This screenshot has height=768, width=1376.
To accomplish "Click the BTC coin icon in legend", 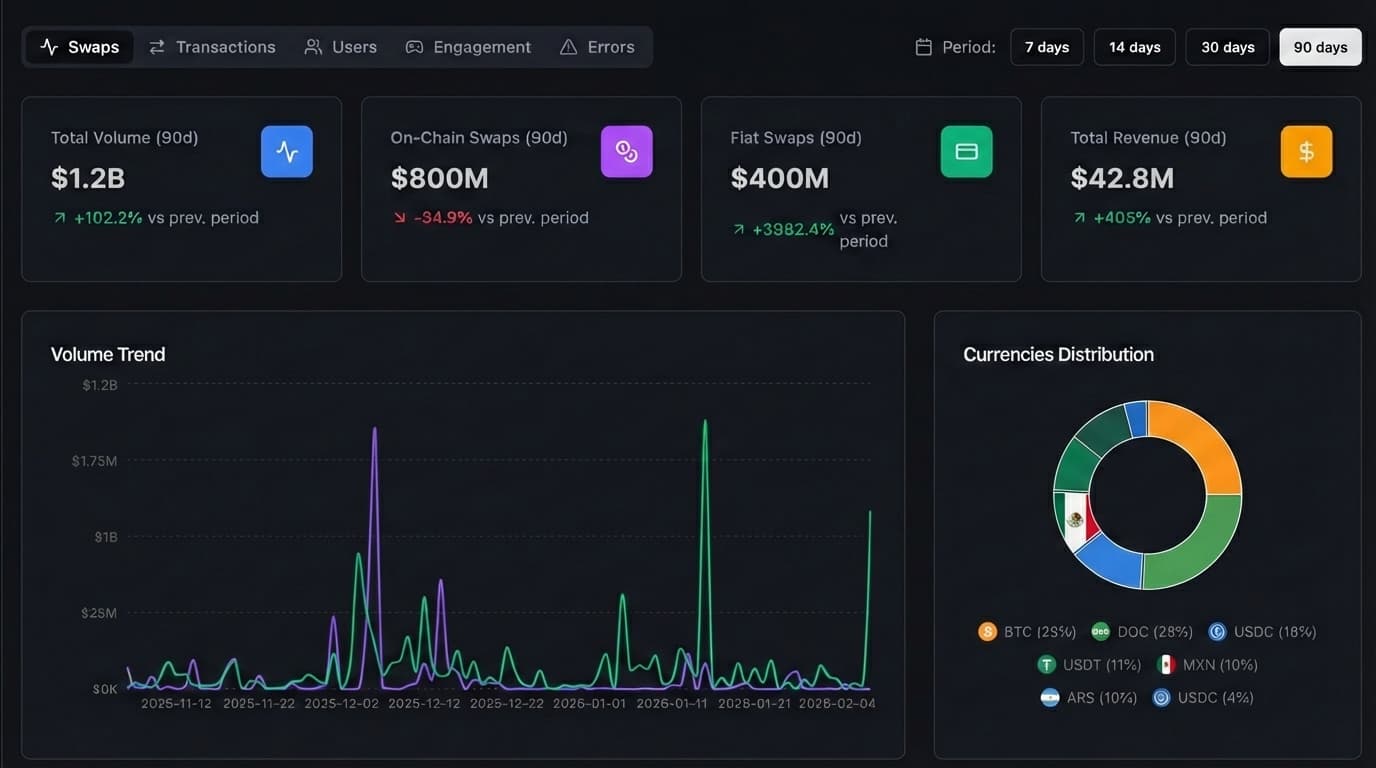I will click(x=988, y=632).
